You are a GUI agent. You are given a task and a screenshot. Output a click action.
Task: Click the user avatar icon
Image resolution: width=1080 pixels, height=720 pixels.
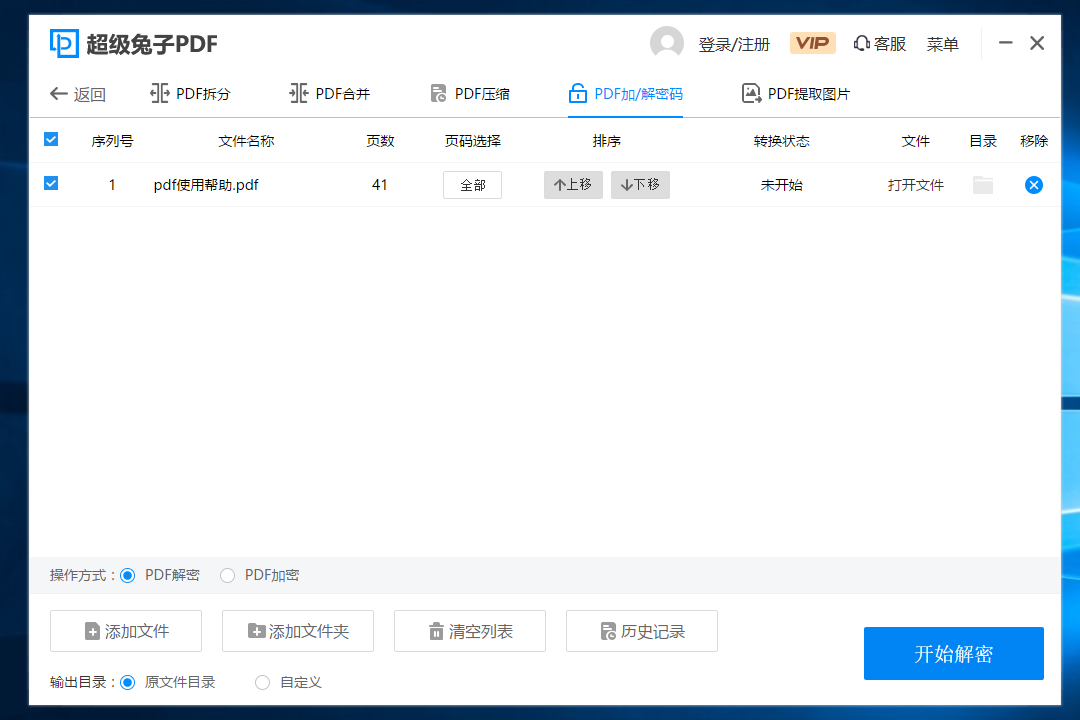point(666,43)
